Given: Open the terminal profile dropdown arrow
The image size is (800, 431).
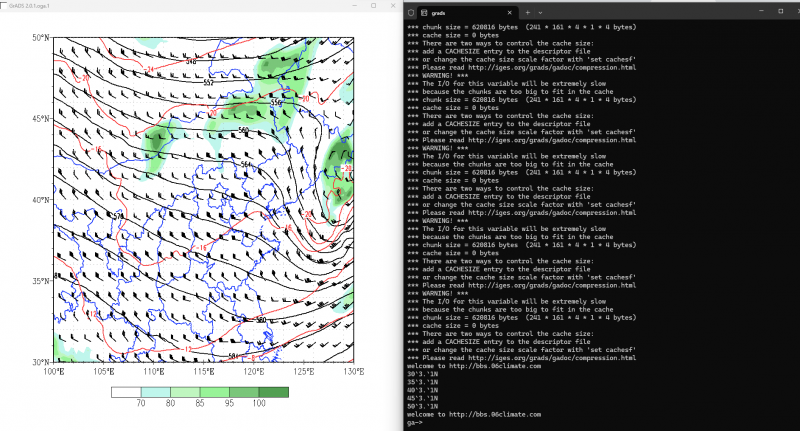Looking at the screenshot, I should (540, 11).
